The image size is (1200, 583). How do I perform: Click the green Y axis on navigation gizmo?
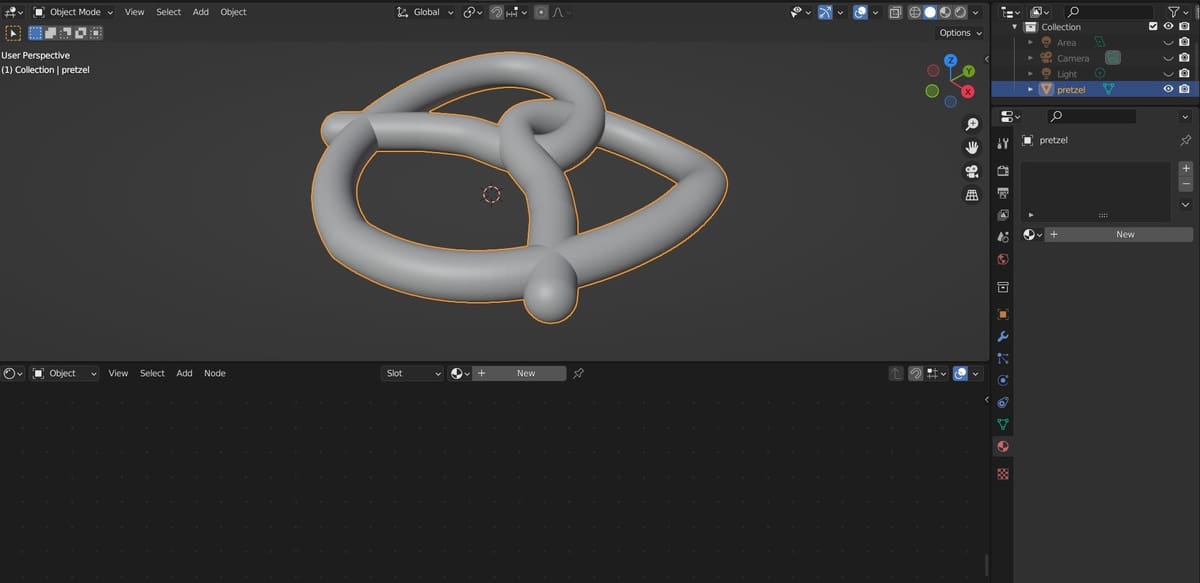tap(967, 72)
